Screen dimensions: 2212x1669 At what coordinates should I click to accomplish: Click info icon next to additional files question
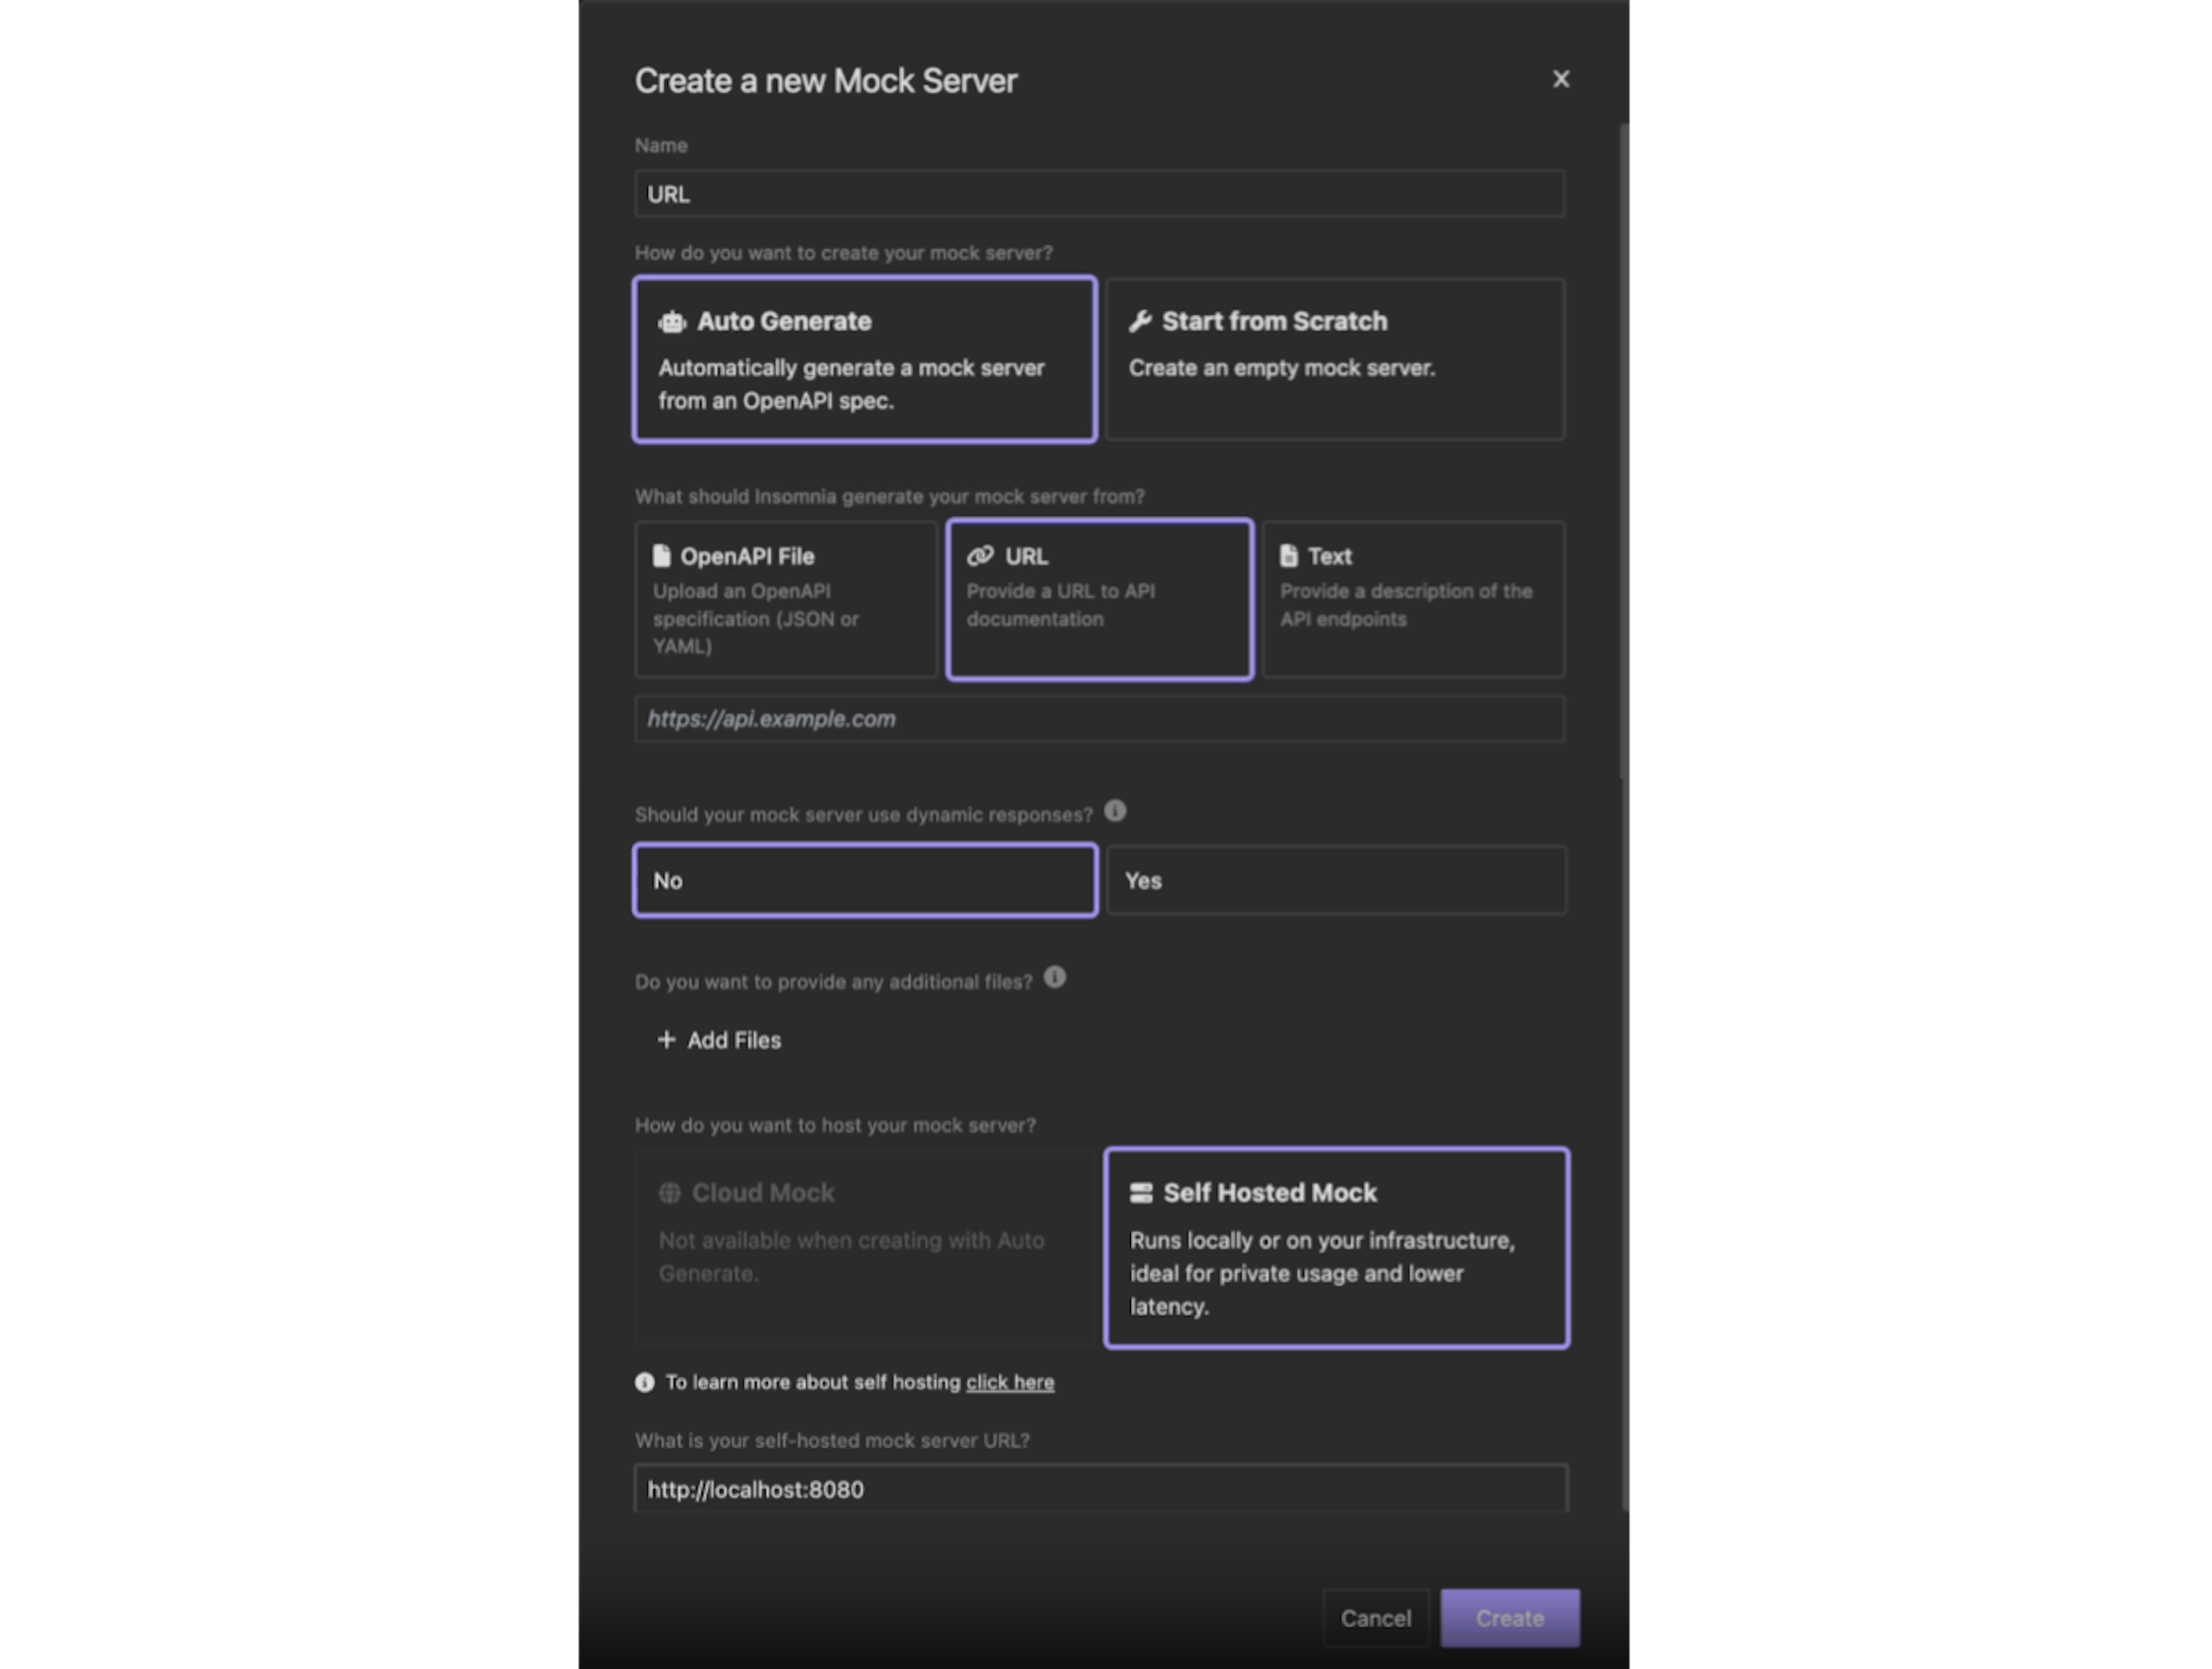point(1055,978)
